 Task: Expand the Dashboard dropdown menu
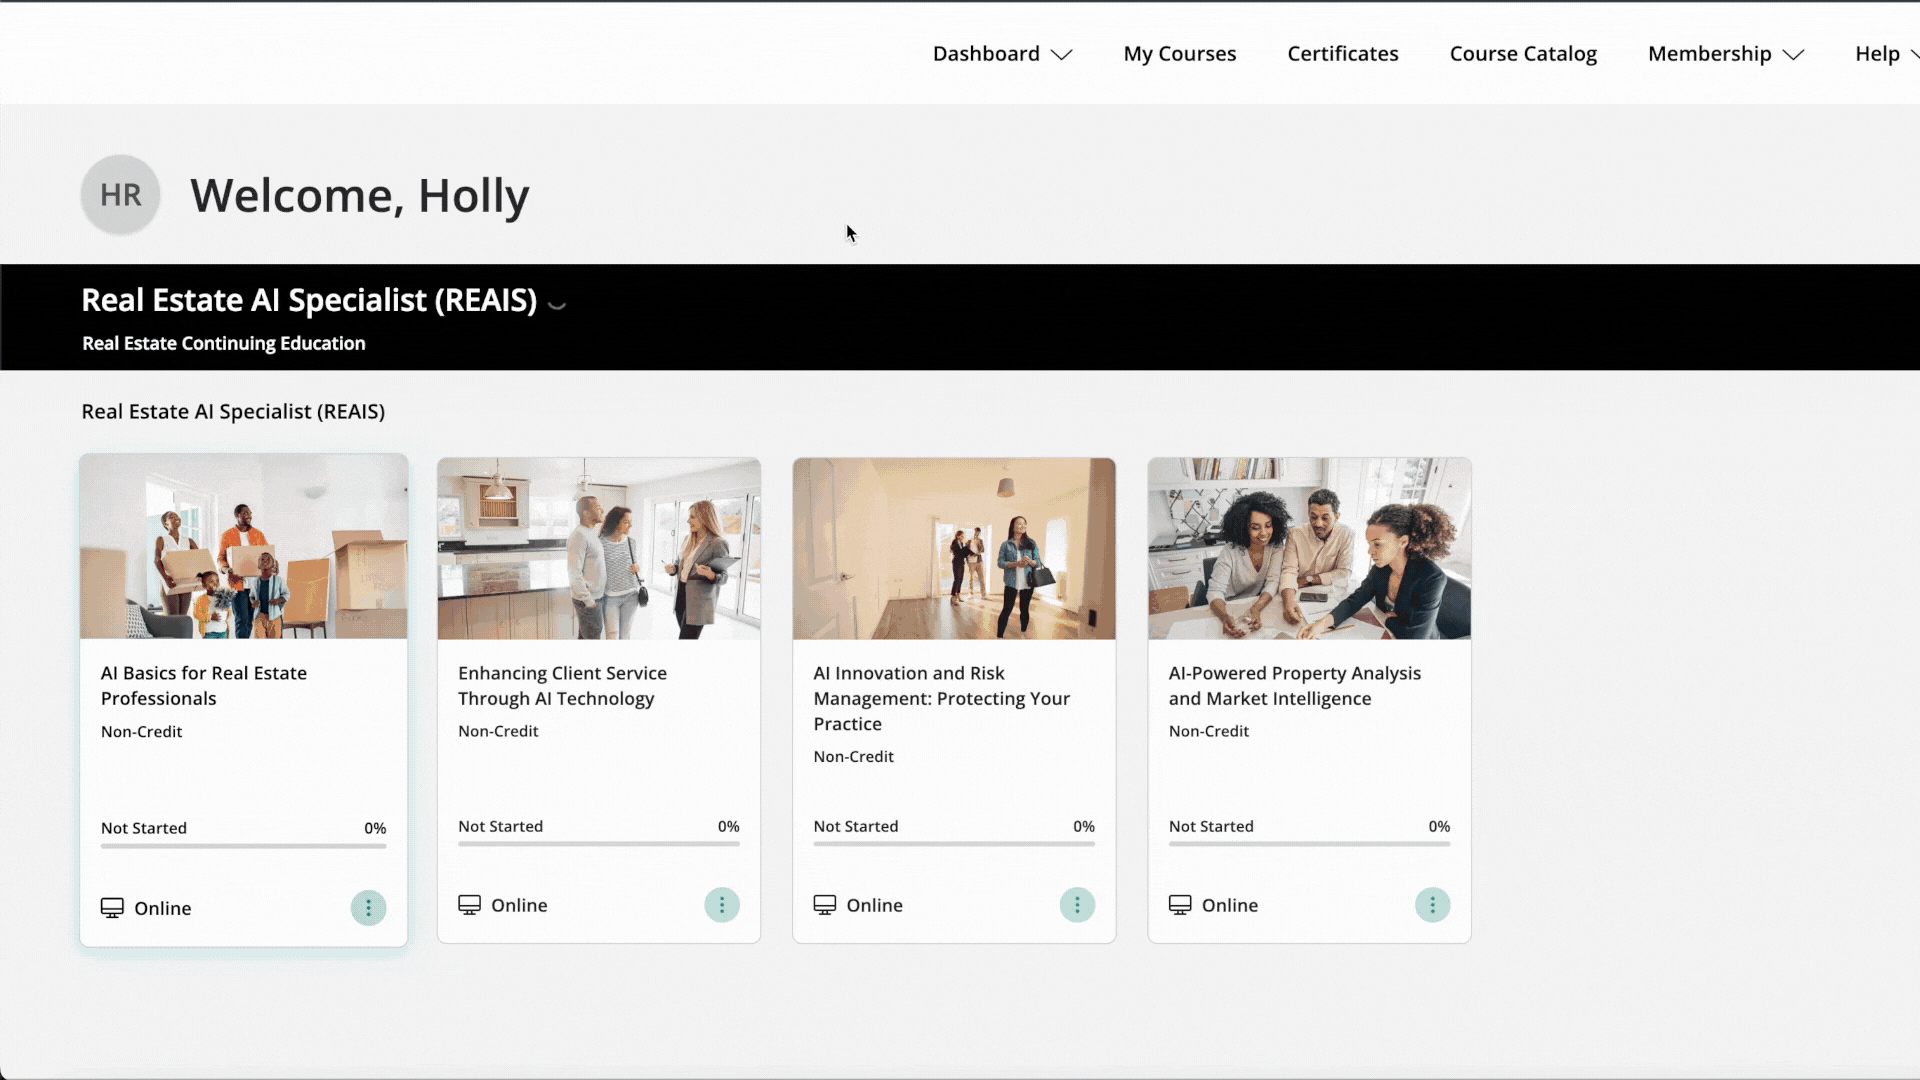tap(1002, 54)
